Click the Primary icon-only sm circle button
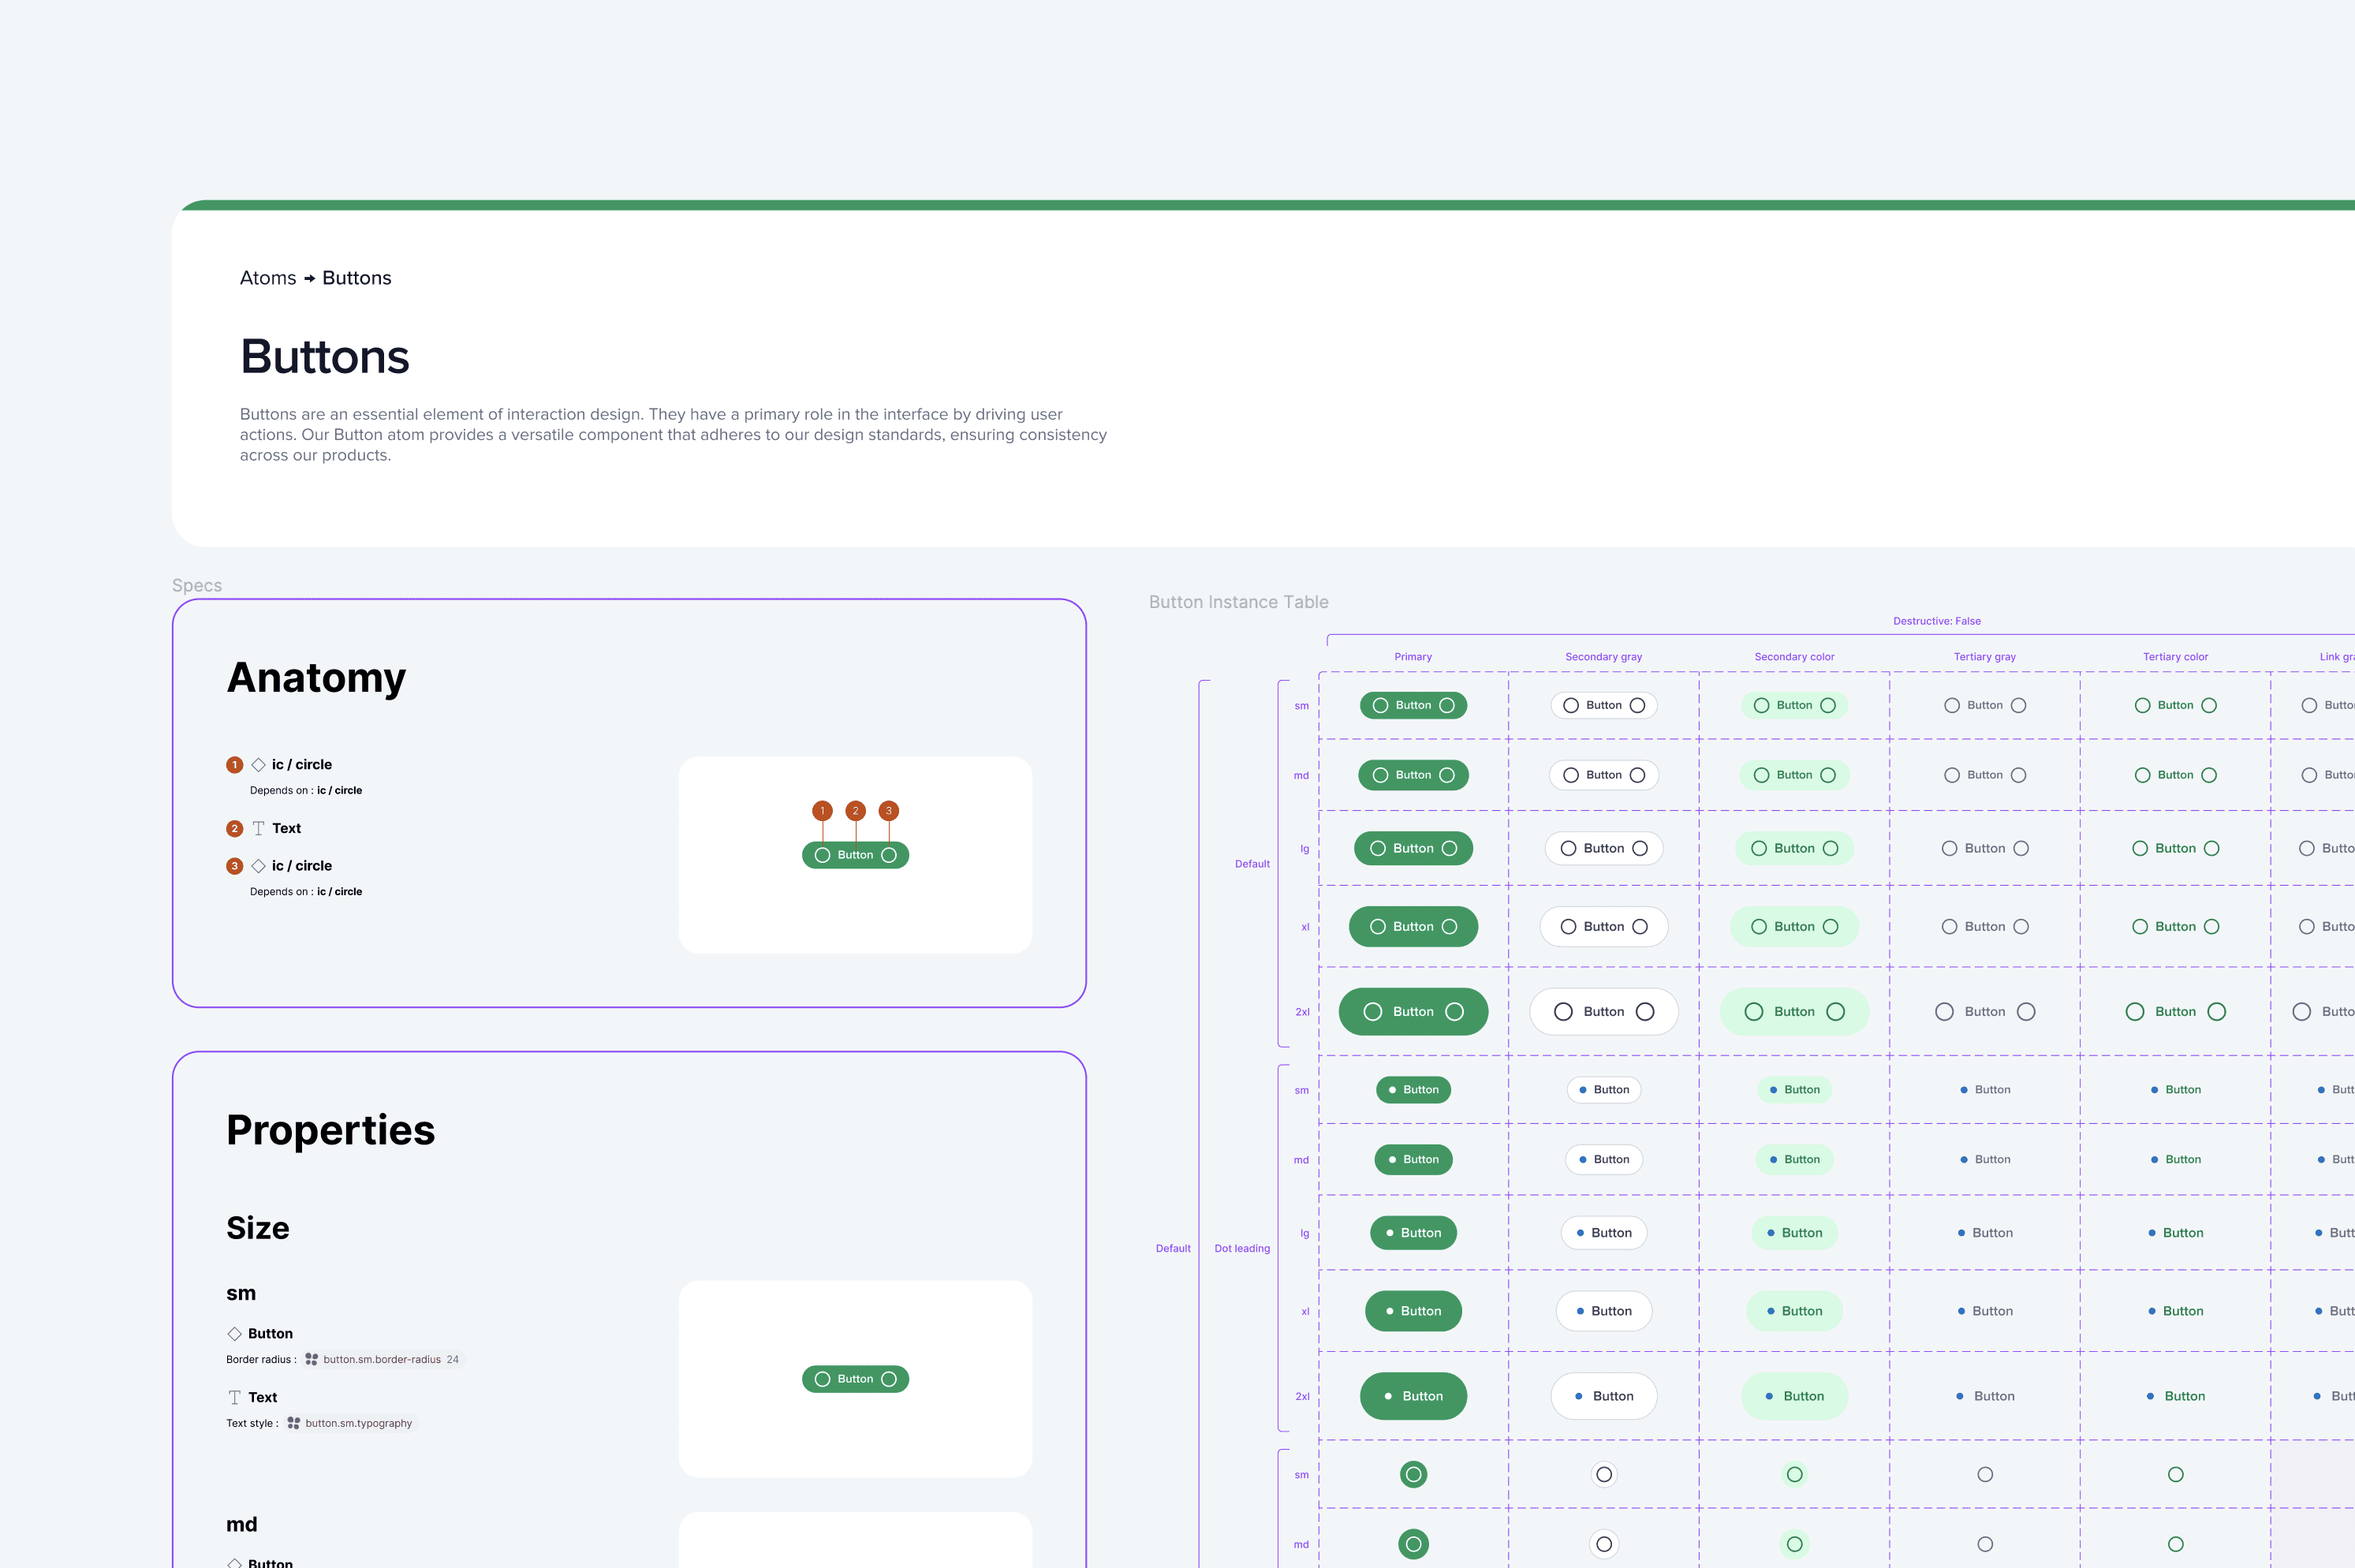 [1413, 1474]
